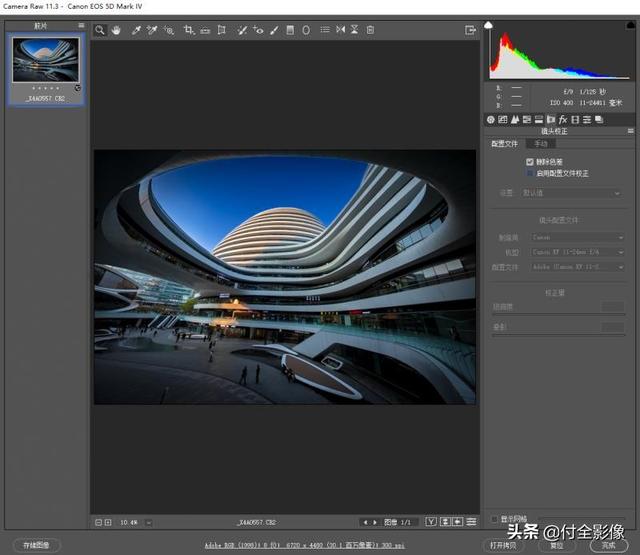Select the Hand tool
Screen dimensions: 640x555
click(116, 30)
